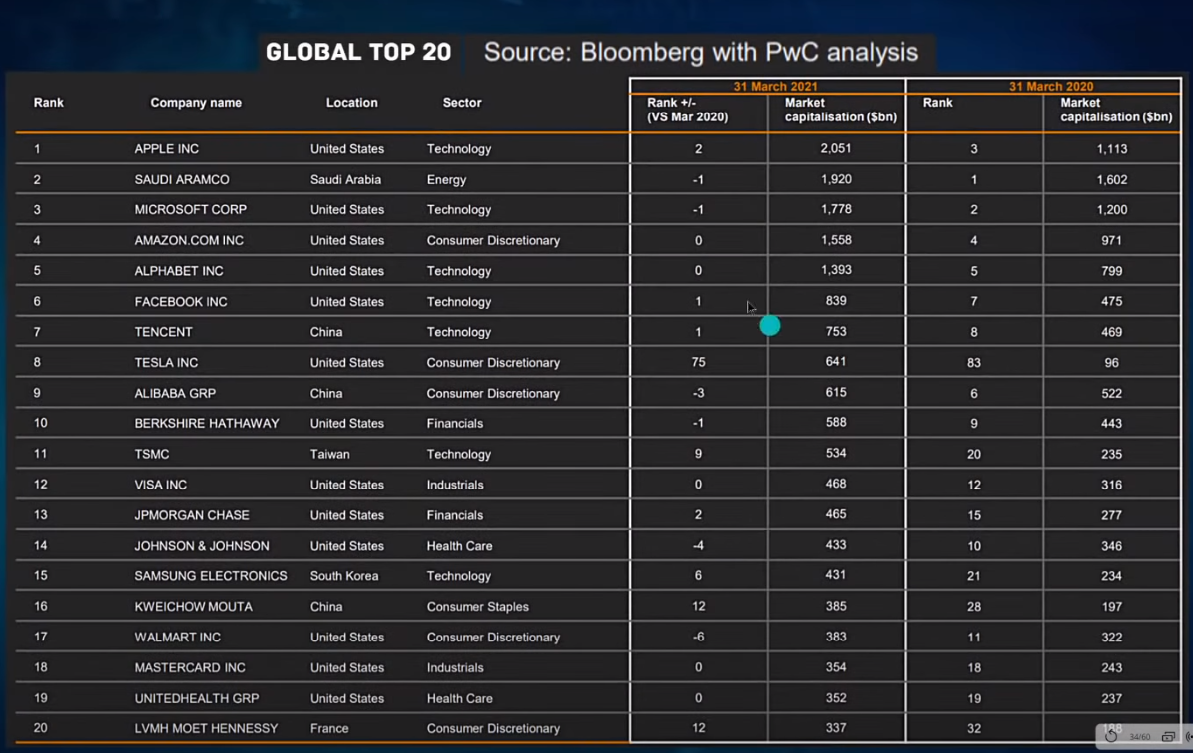Select TENCENT company name

coord(164,332)
